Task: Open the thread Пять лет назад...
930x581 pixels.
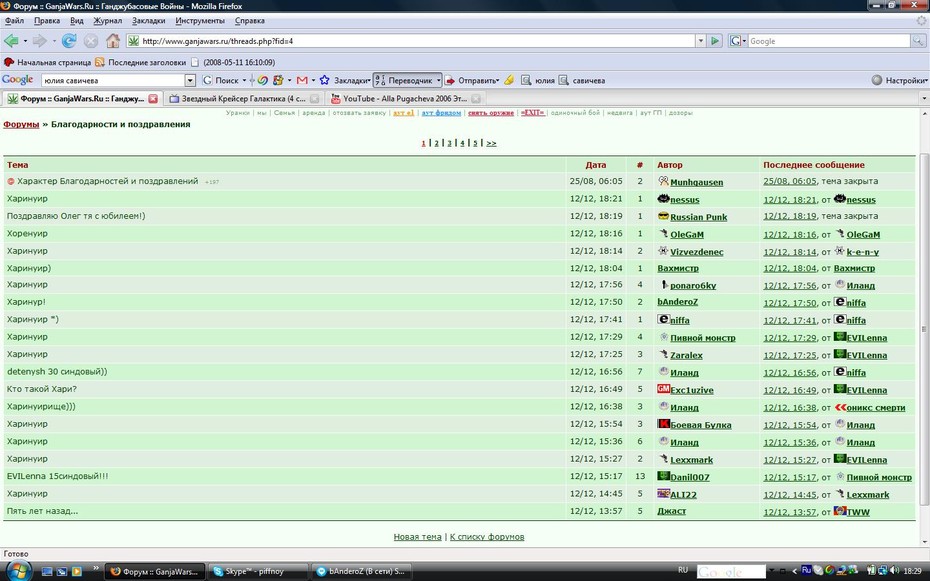Action: coord(42,510)
